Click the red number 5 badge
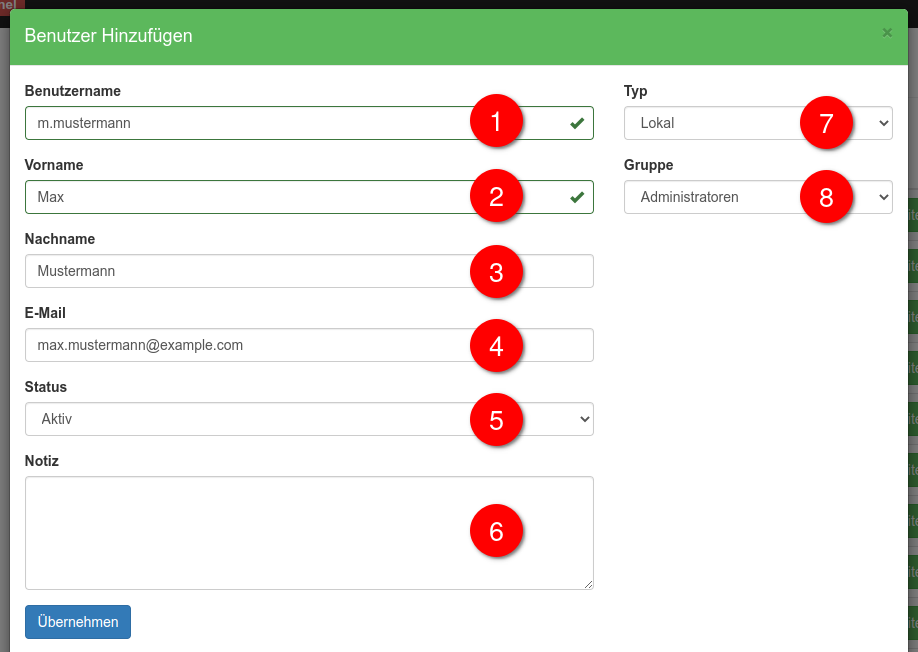The height and width of the screenshot is (652, 918). tap(496, 419)
